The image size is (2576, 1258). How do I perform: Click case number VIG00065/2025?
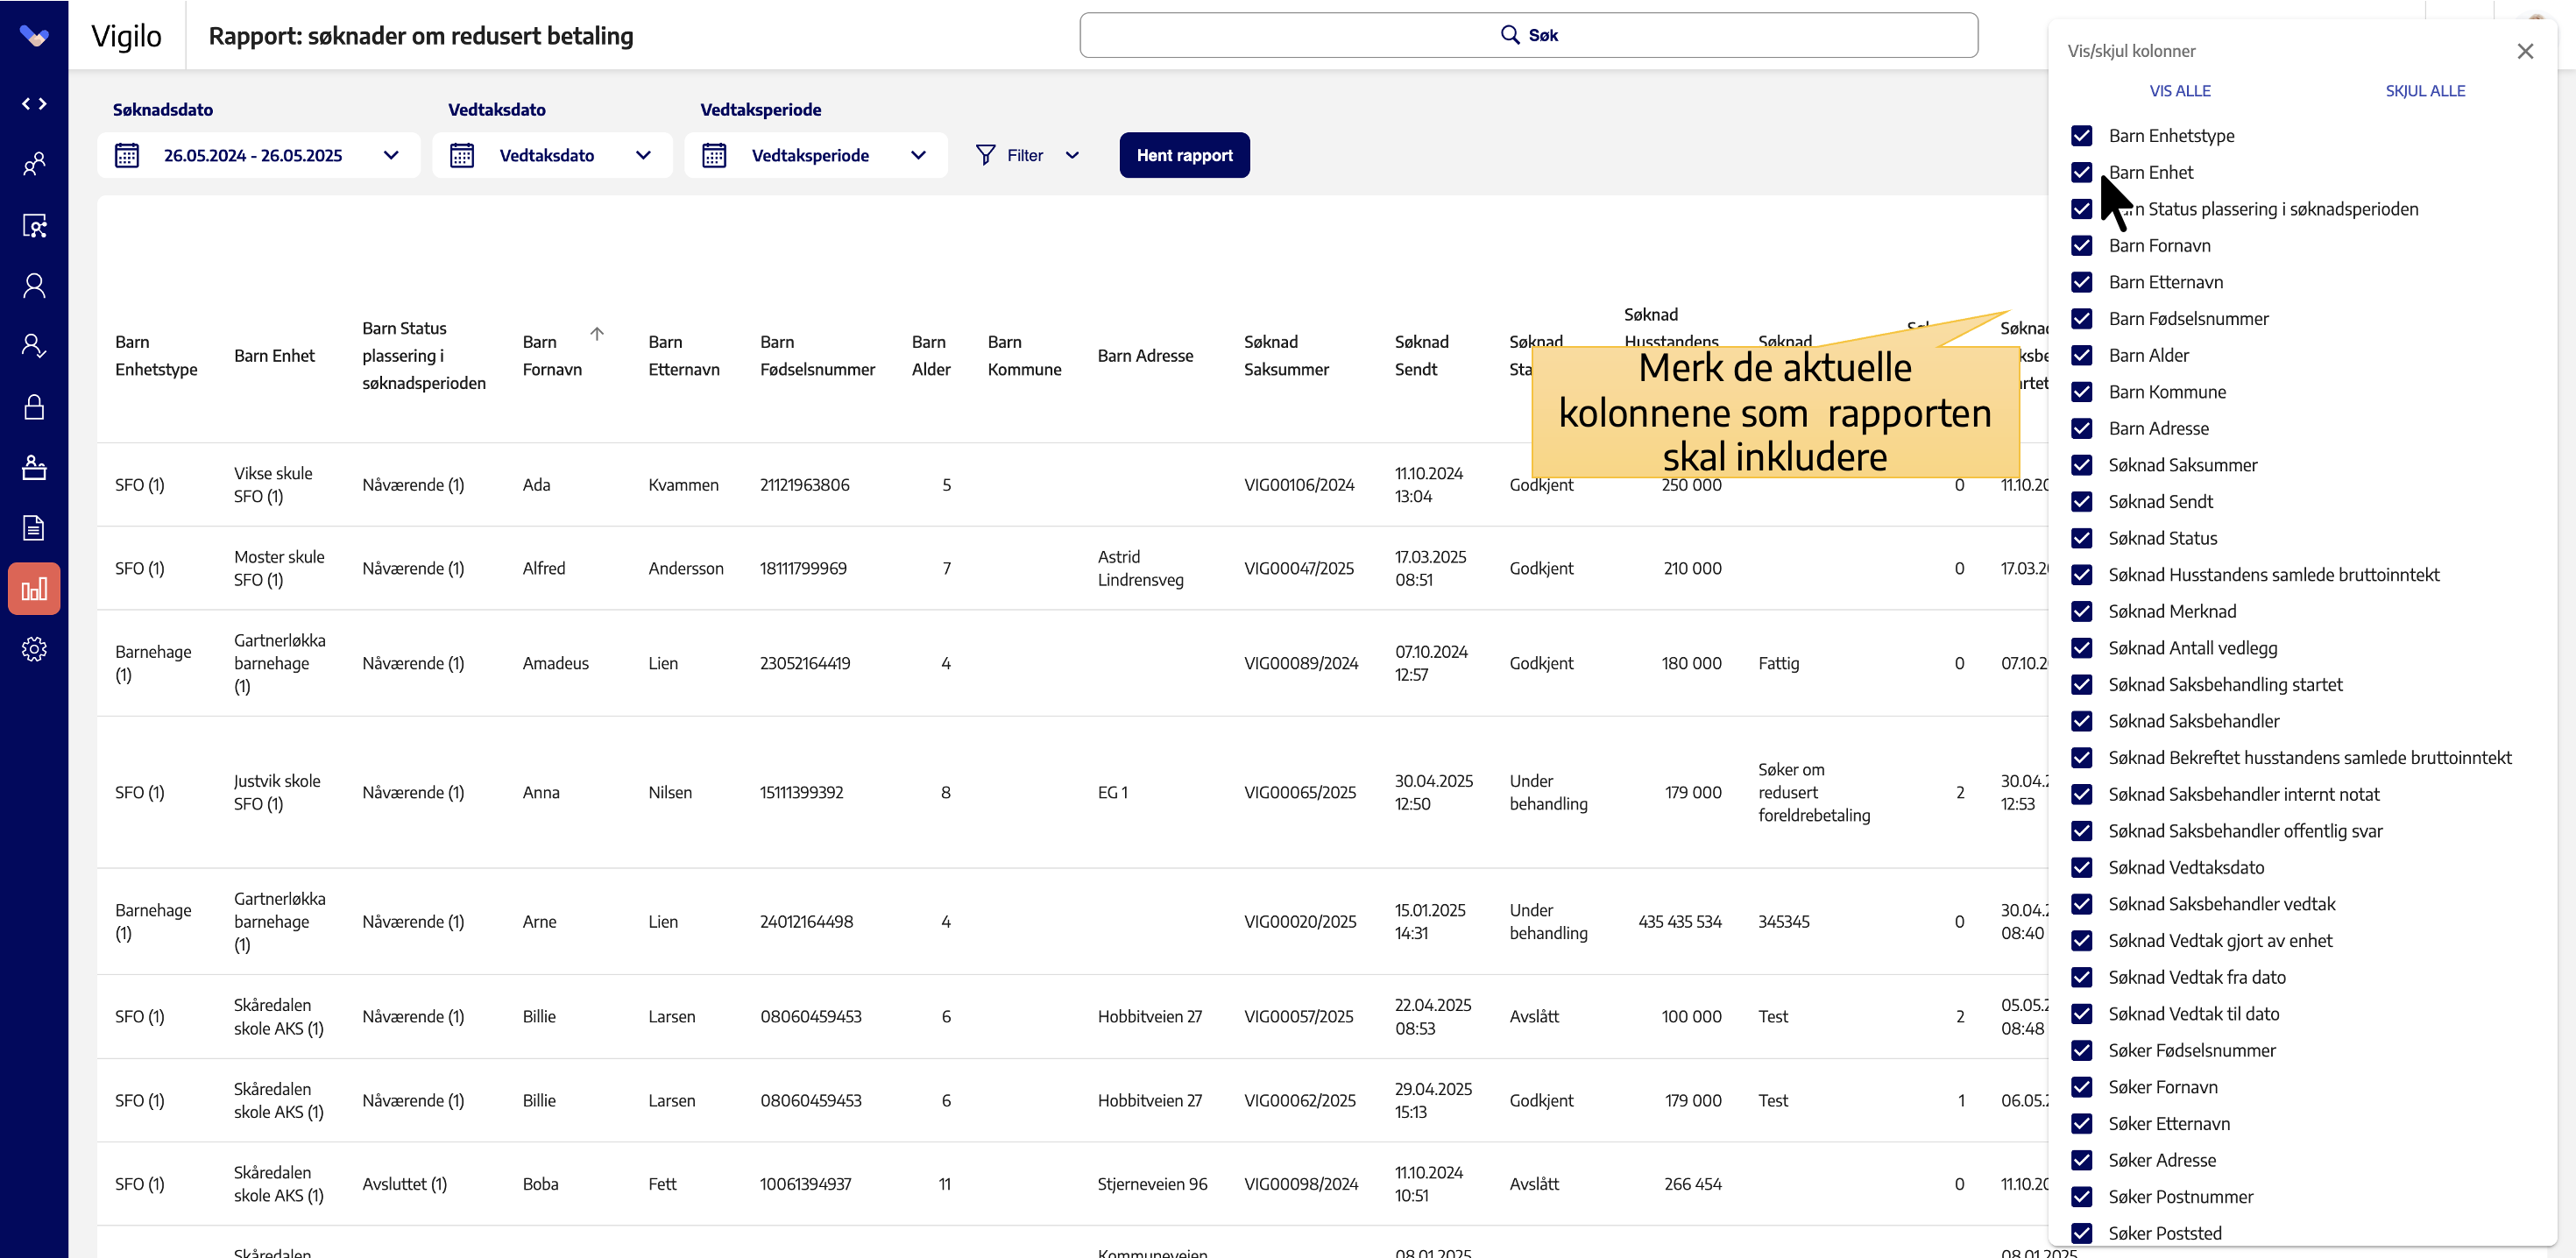[1300, 793]
